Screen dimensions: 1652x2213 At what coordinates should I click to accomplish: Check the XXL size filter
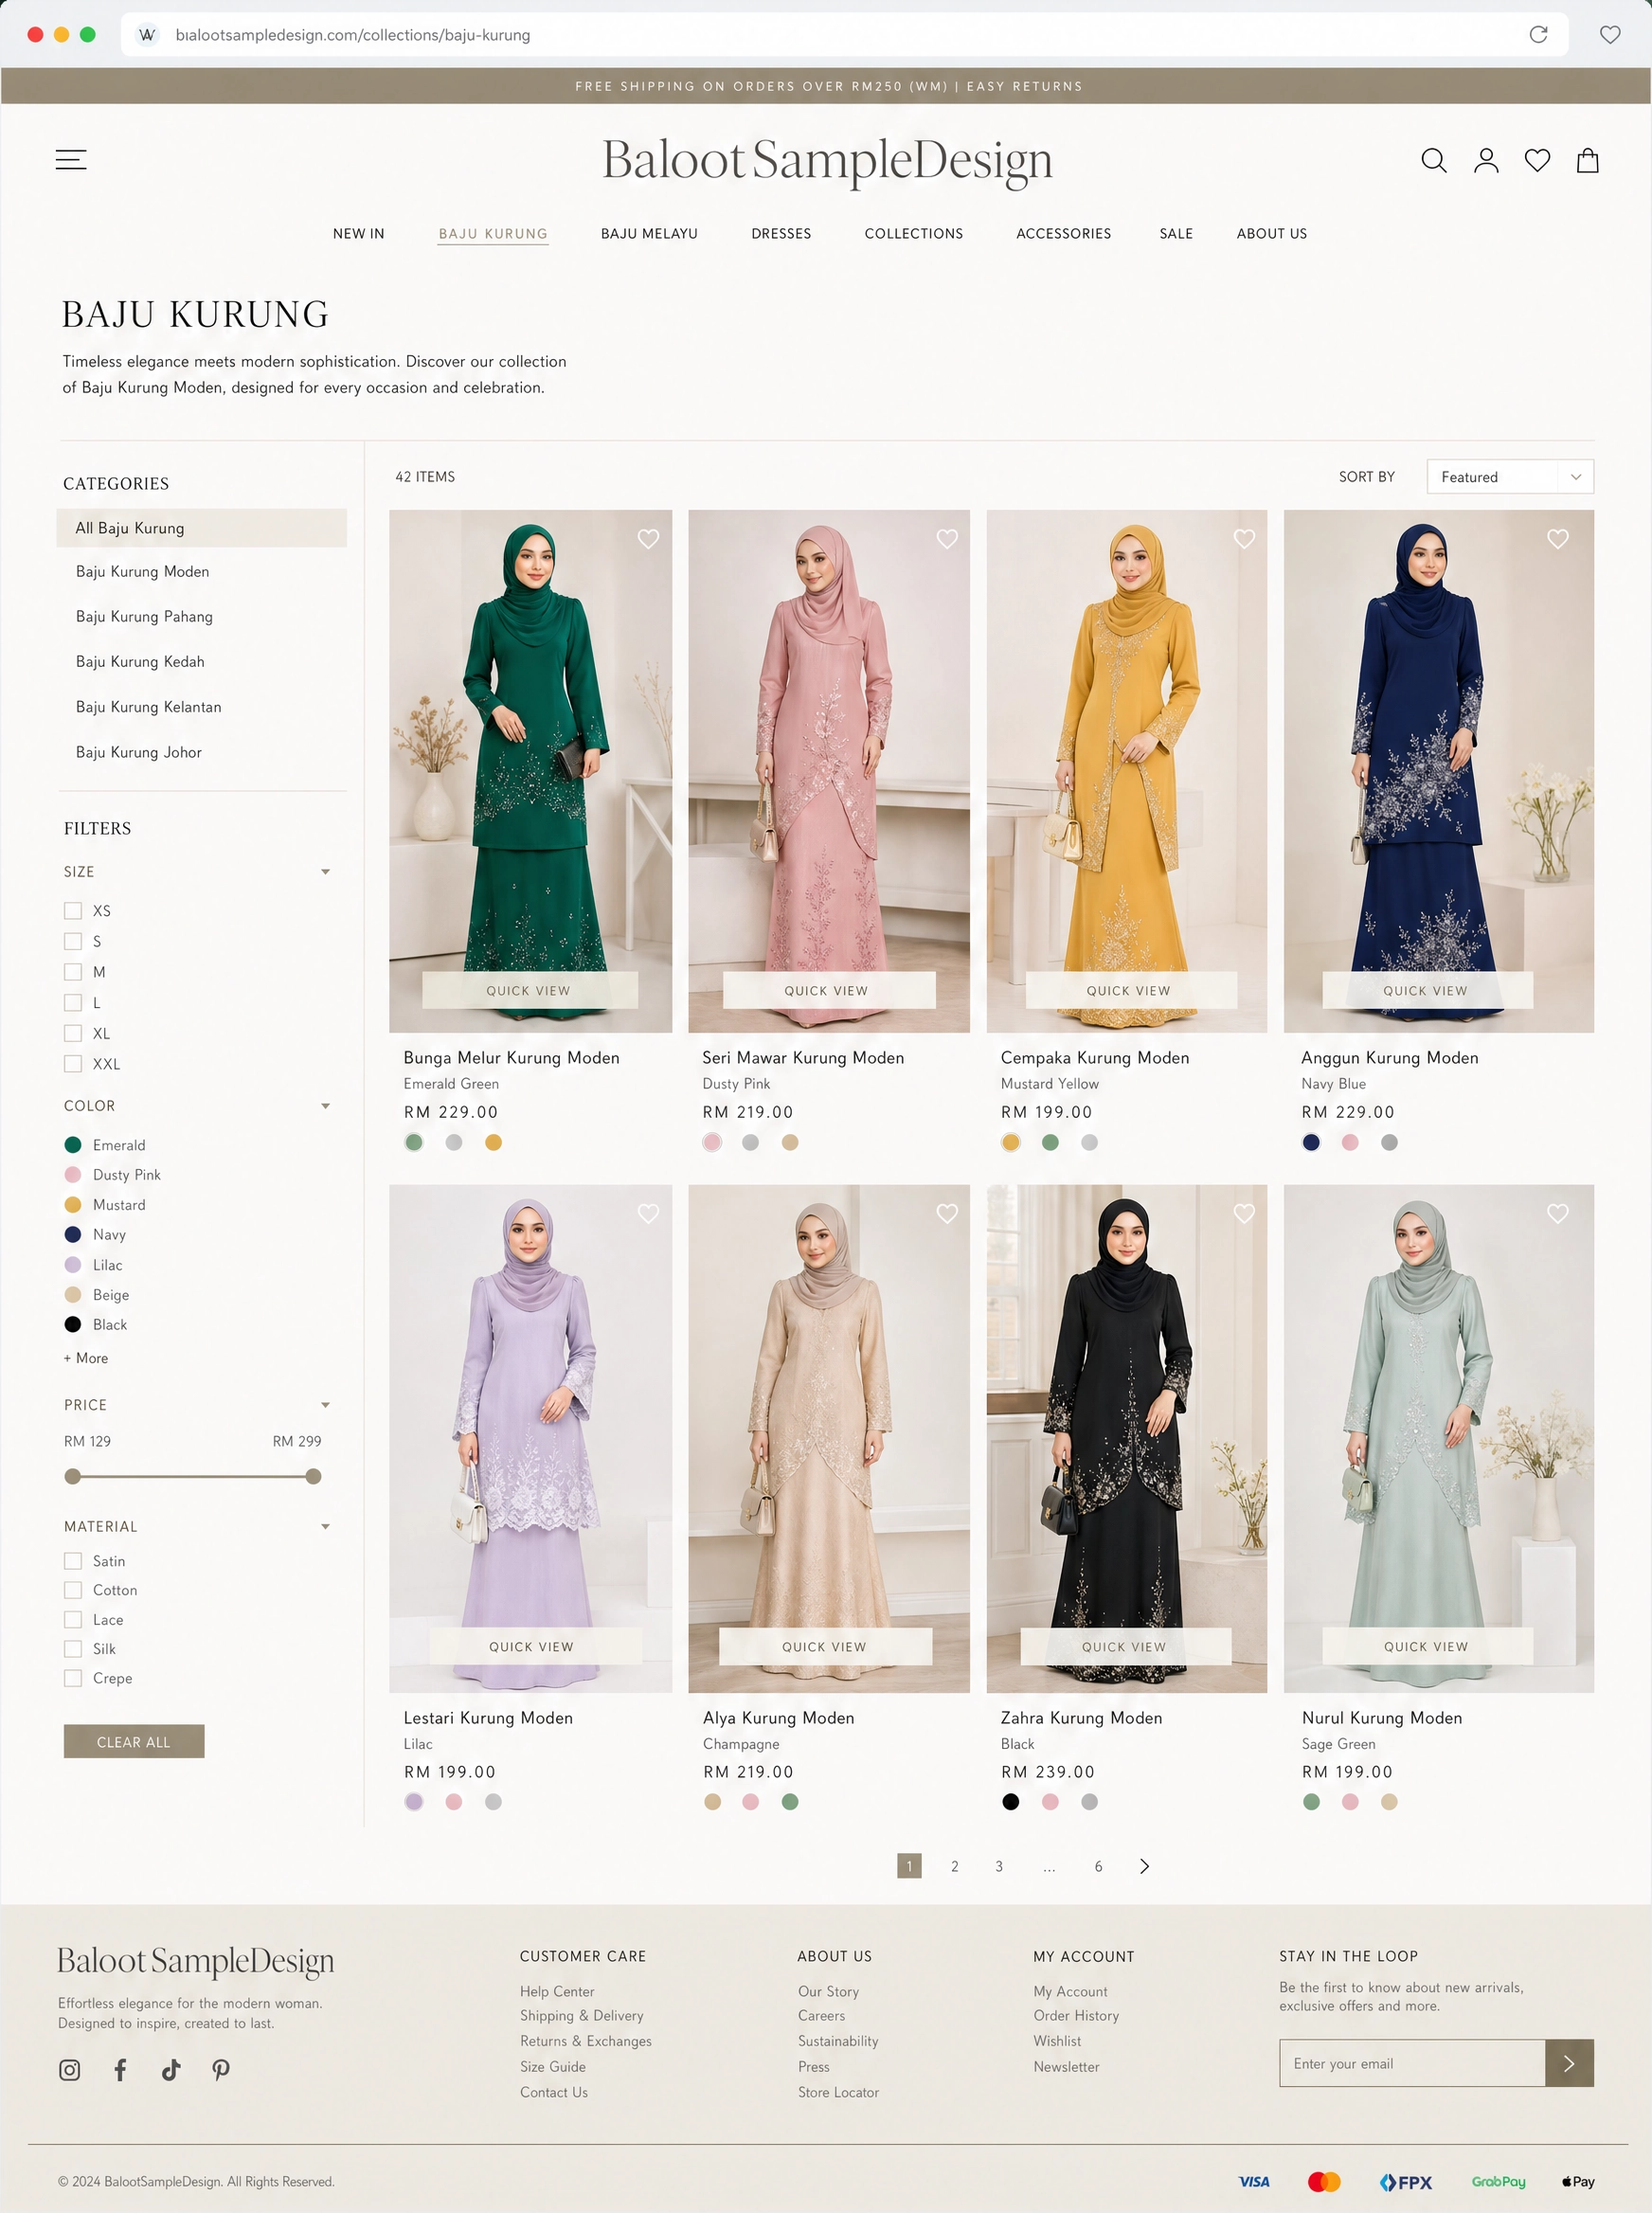(x=73, y=1064)
